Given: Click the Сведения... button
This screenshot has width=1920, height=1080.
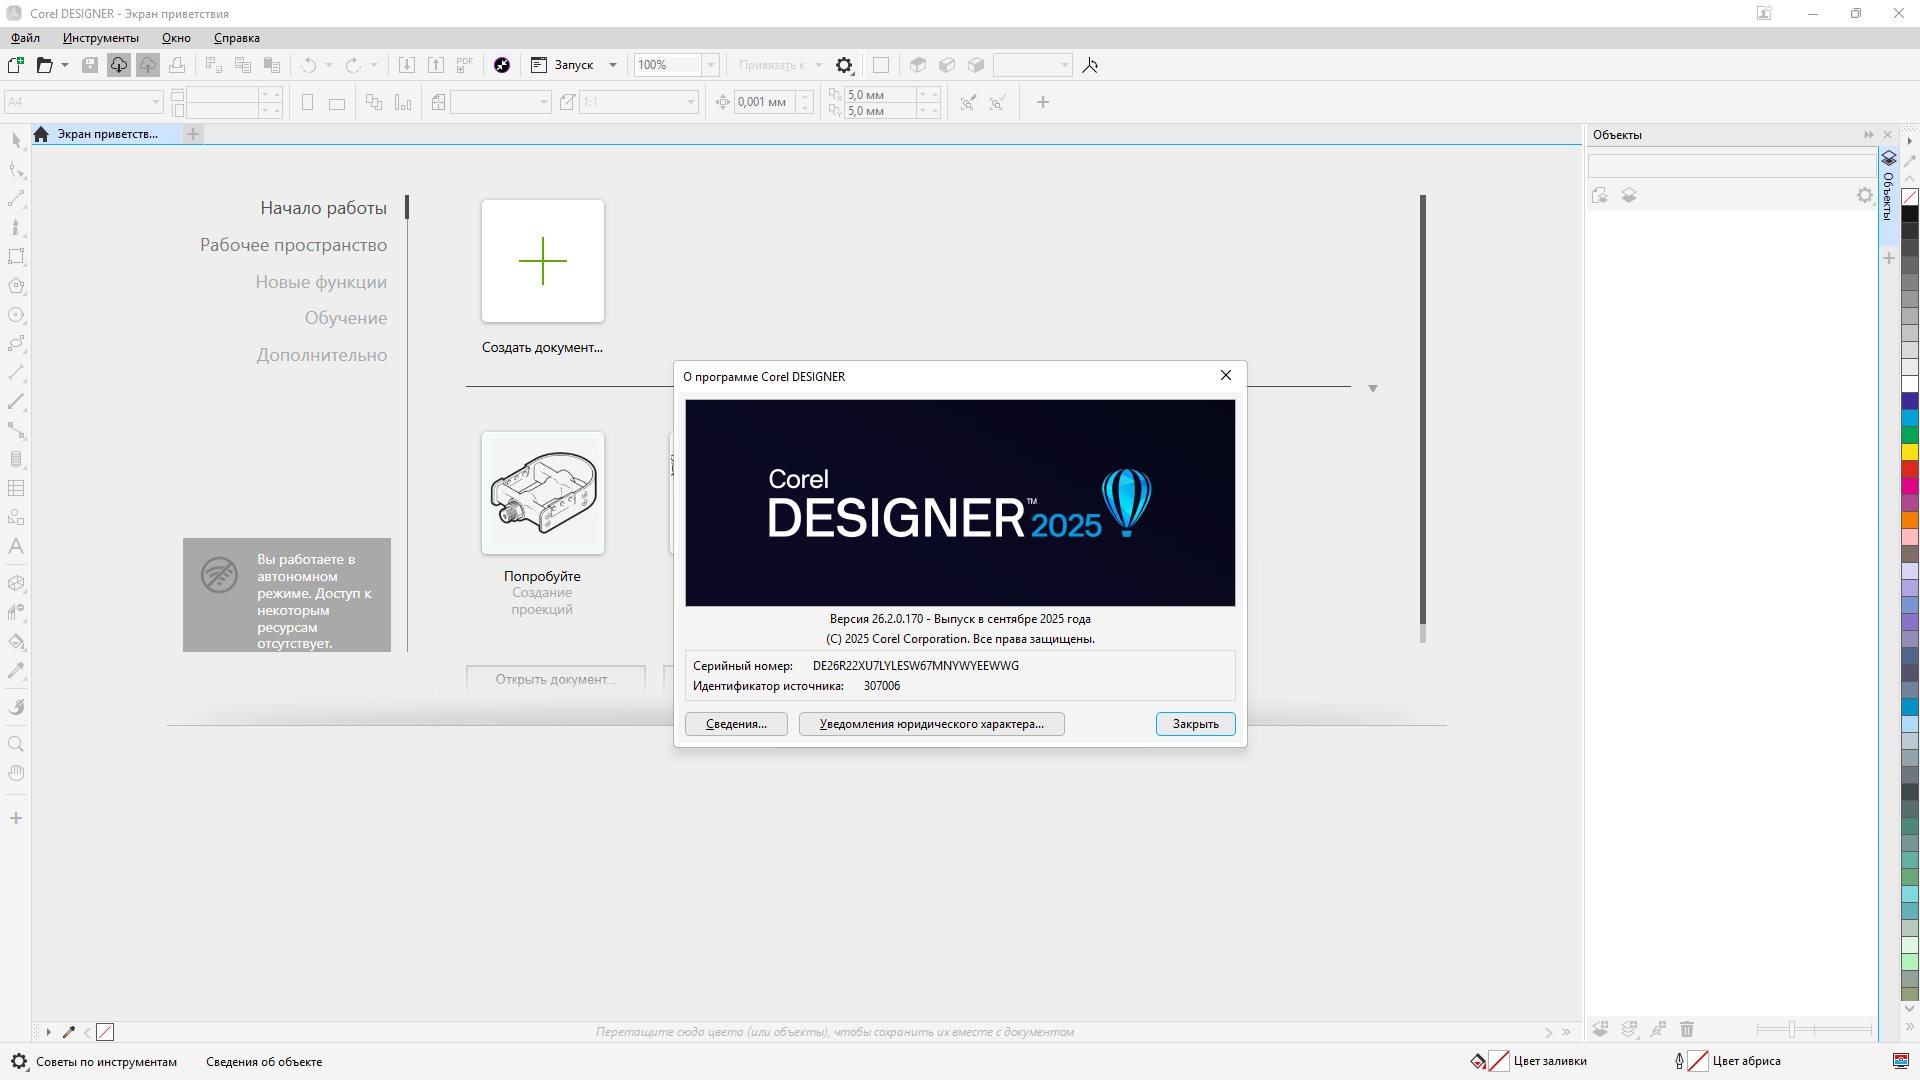Looking at the screenshot, I should pos(736,724).
